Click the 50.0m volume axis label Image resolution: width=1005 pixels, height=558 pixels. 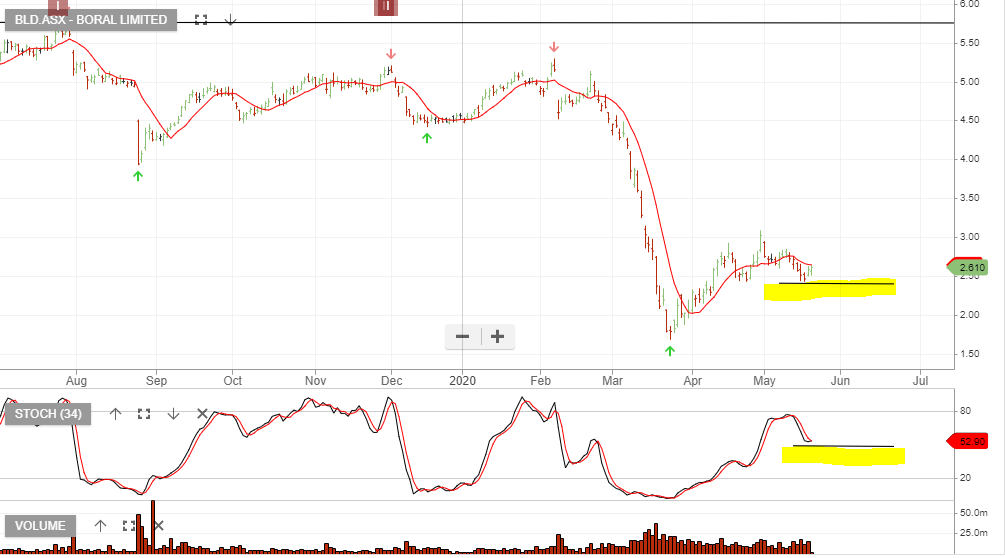coord(973,513)
